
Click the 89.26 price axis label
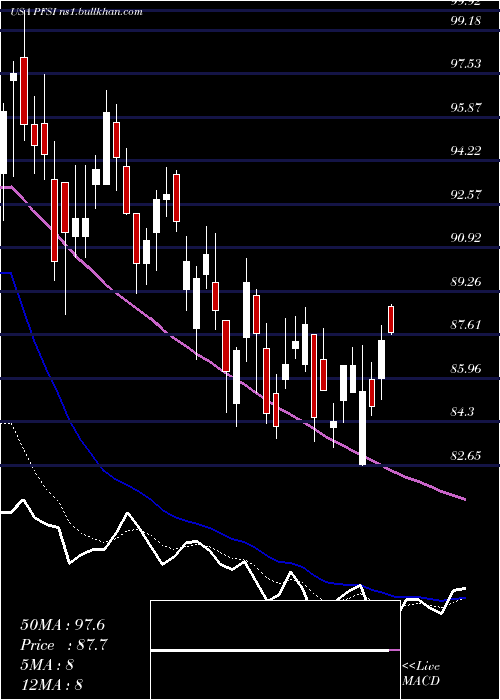(x=466, y=282)
